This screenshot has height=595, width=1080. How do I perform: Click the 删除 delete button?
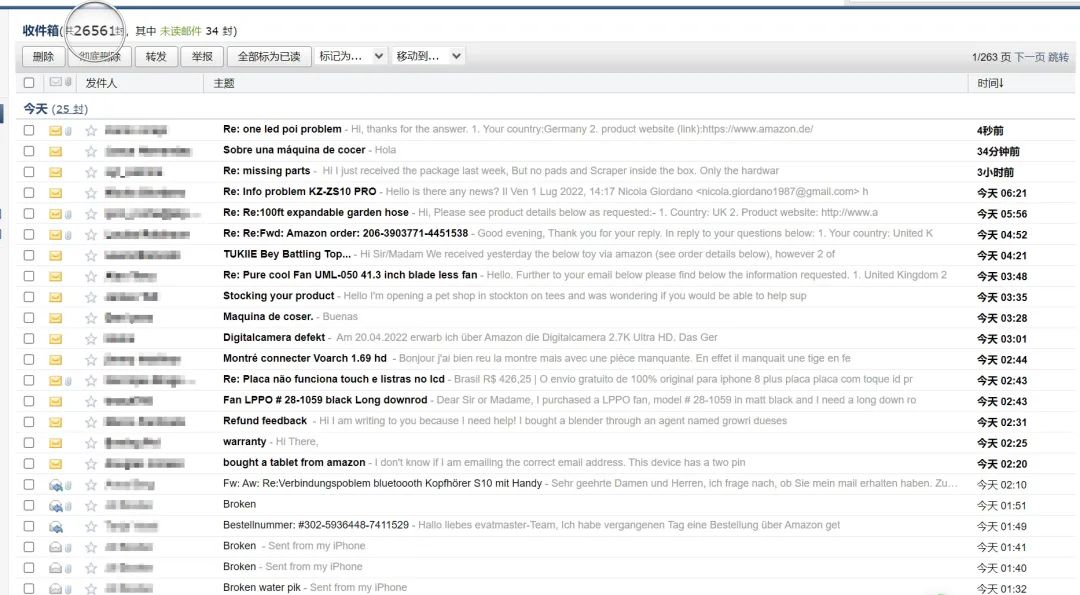coord(43,56)
